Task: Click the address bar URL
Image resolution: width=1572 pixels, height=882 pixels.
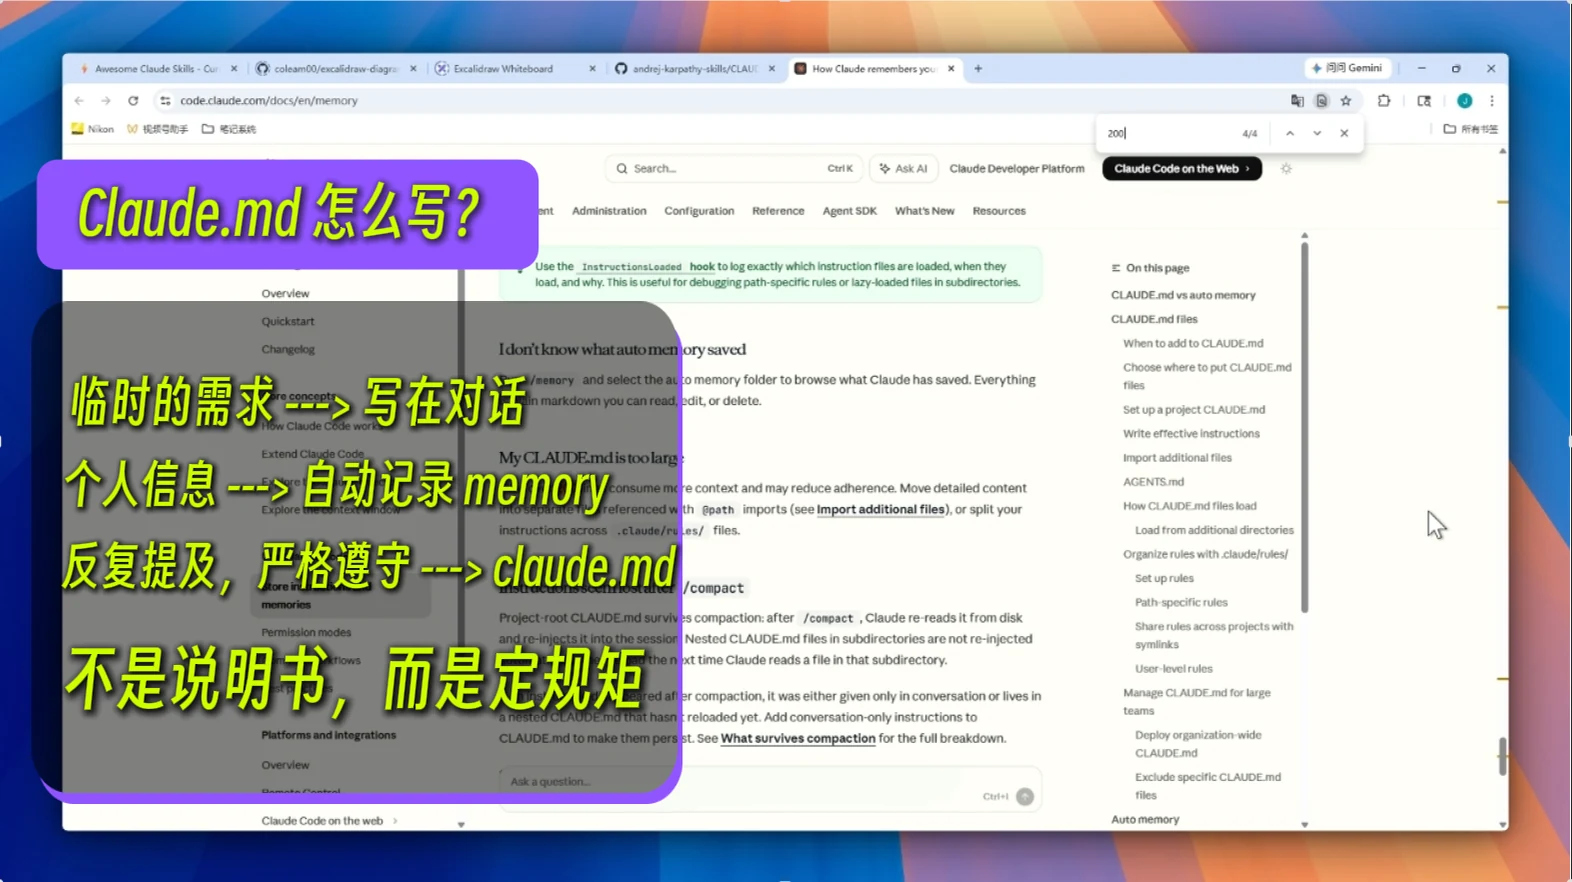Action: coord(269,101)
